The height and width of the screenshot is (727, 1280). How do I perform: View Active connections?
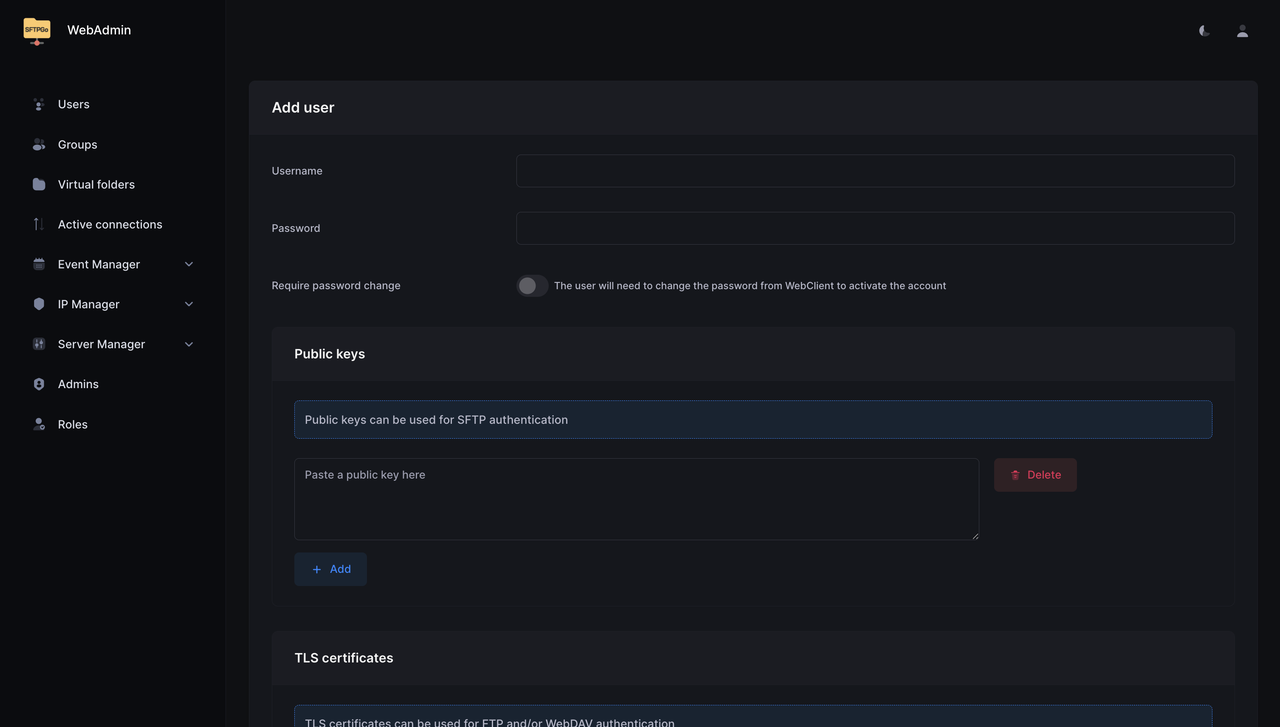(x=110, y=224)
